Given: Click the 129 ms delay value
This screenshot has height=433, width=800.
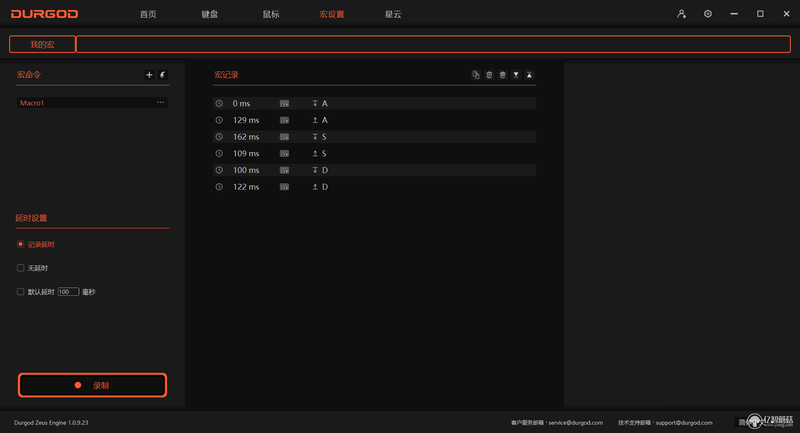Looking at the screenshot, I should pos(246,120).
